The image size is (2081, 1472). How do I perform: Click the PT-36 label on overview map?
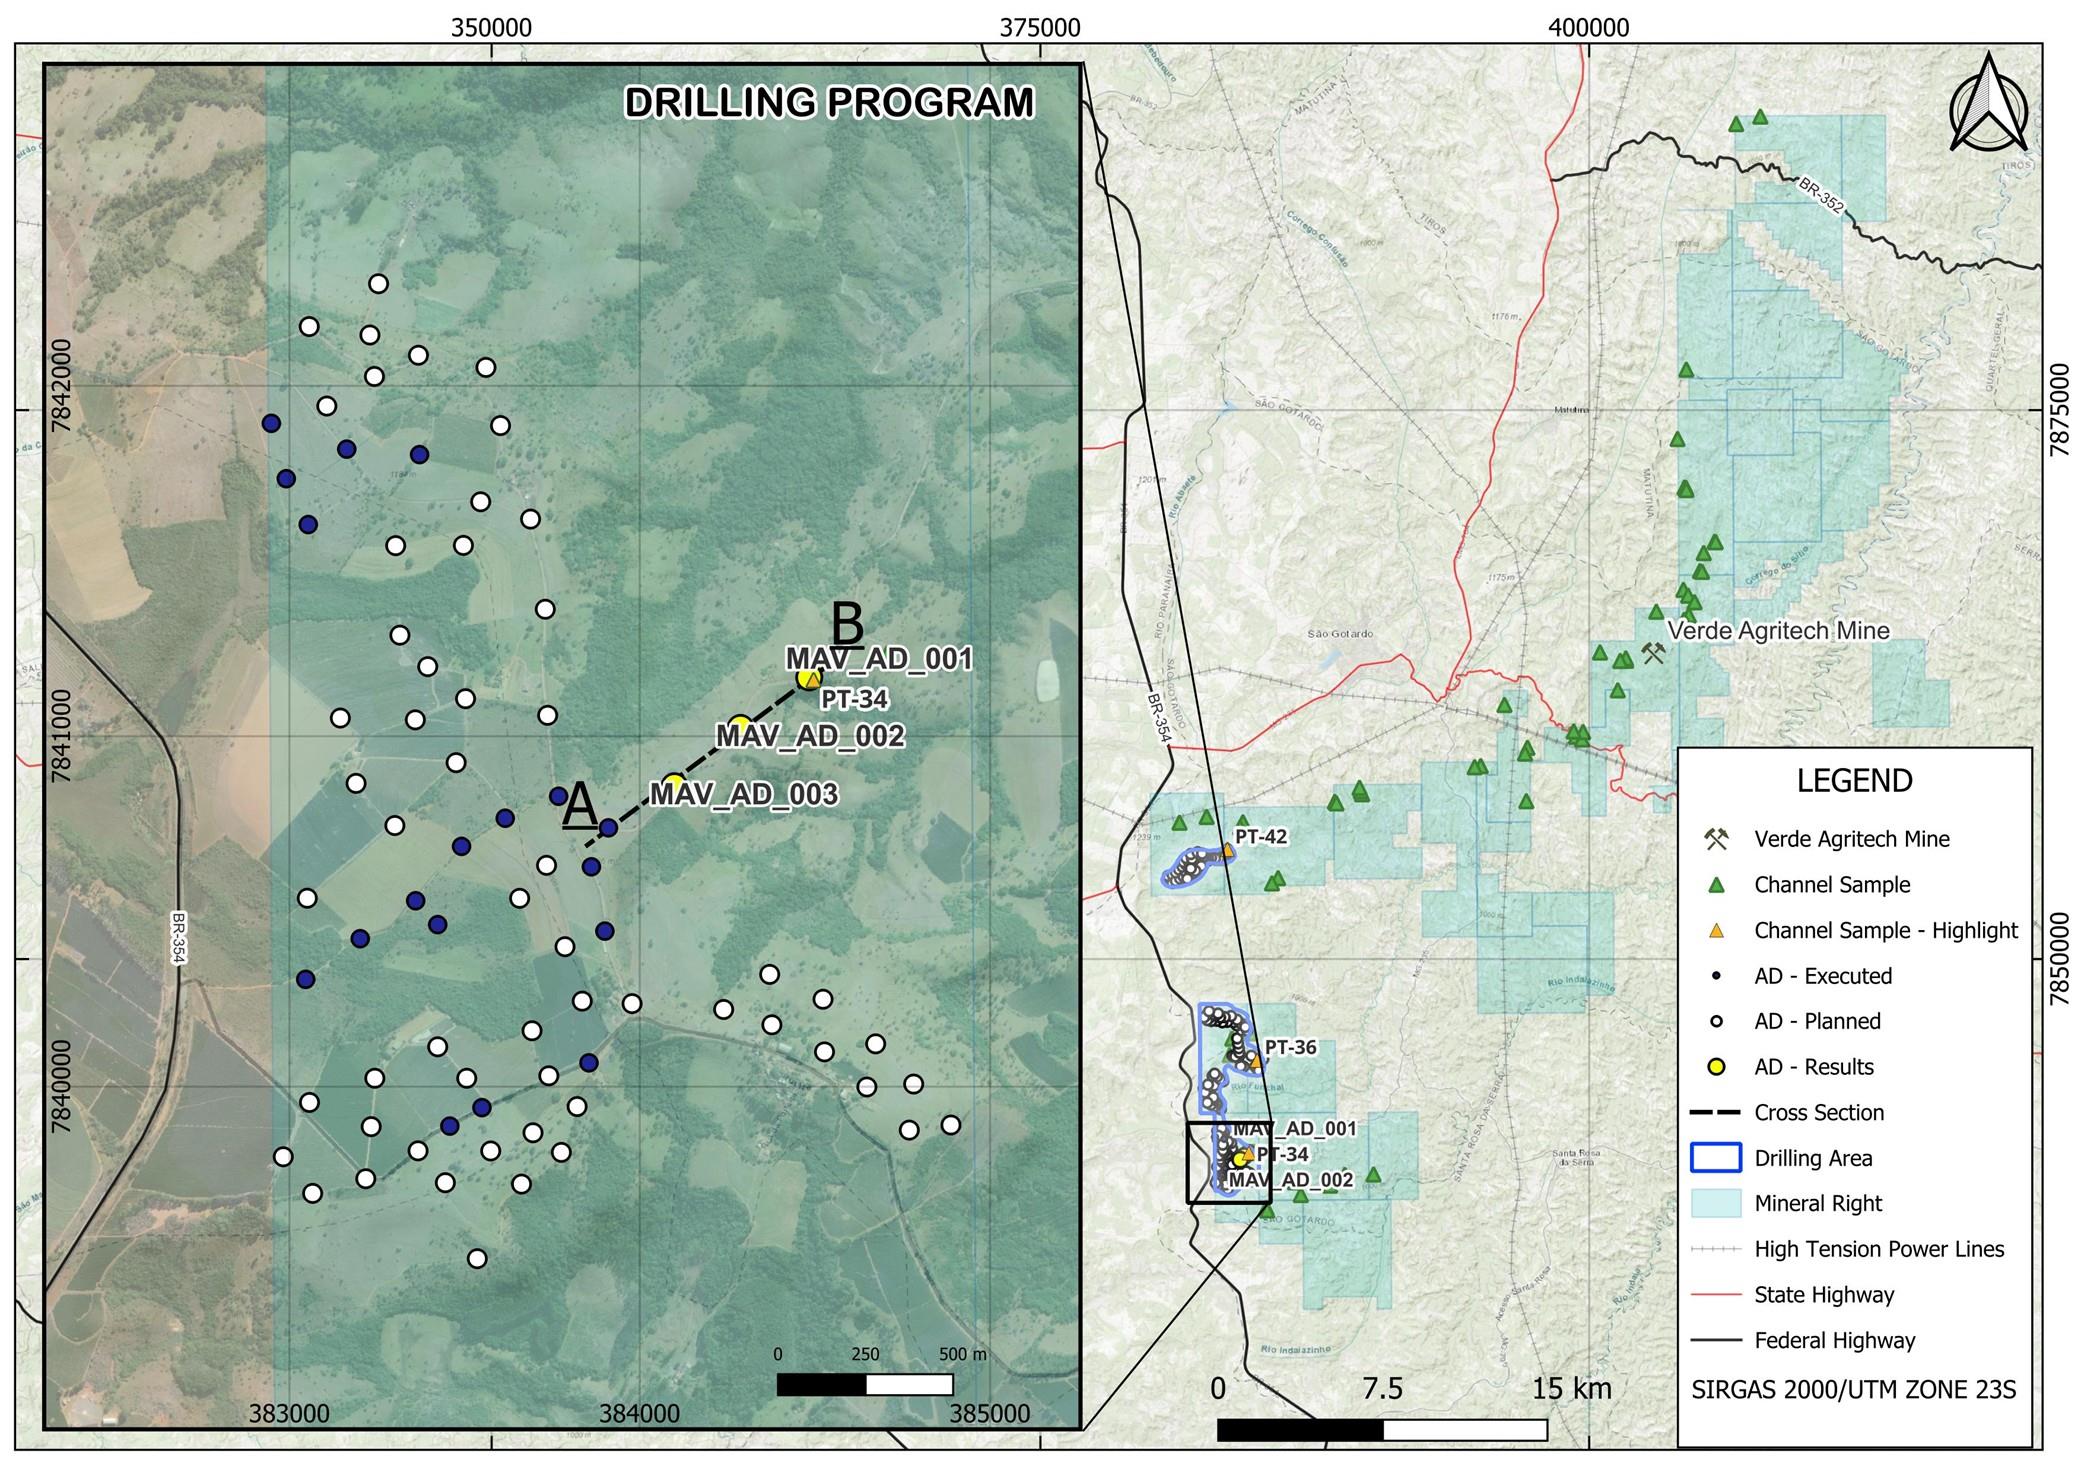[1290, 1047]
